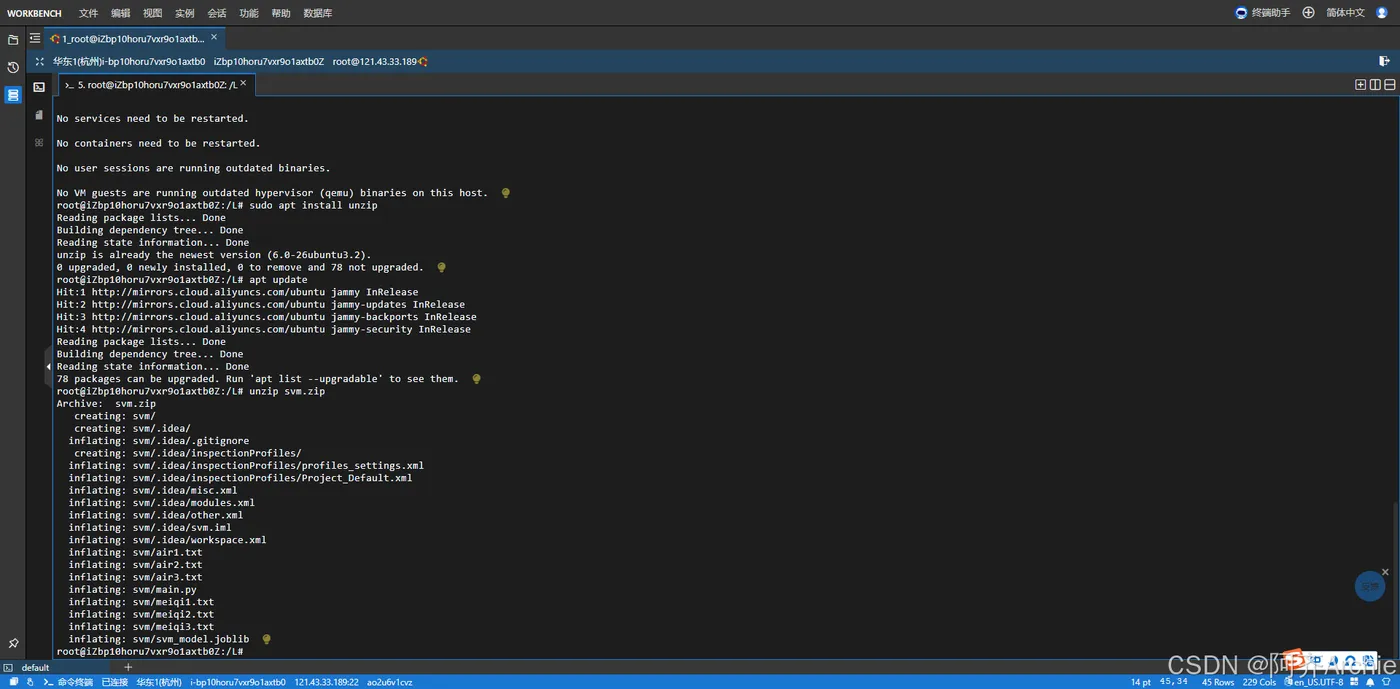This screenshot has height=689, width=1400.
Task: Click the file document icon in inner sidebar
Action: (x=39, y=115)
